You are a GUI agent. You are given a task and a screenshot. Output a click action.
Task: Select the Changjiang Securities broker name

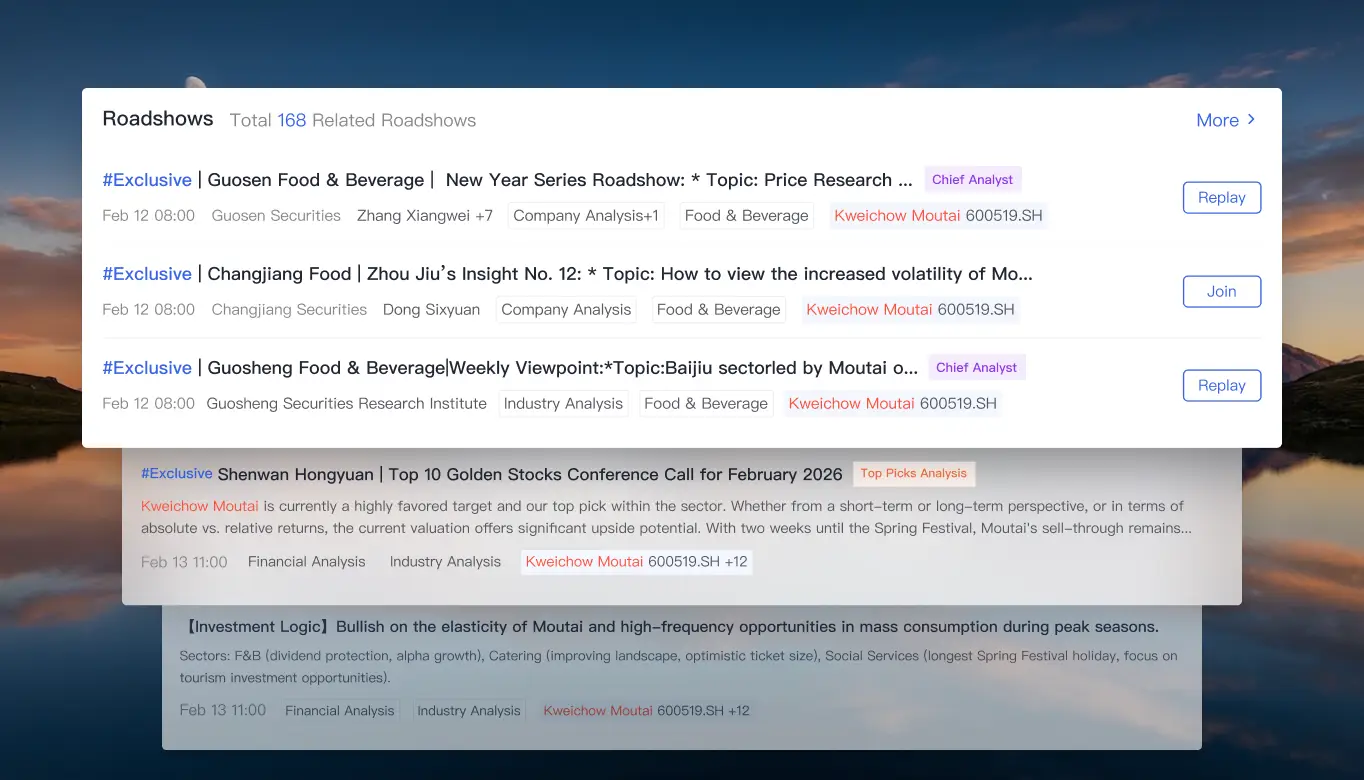click(x=289, y=310)
